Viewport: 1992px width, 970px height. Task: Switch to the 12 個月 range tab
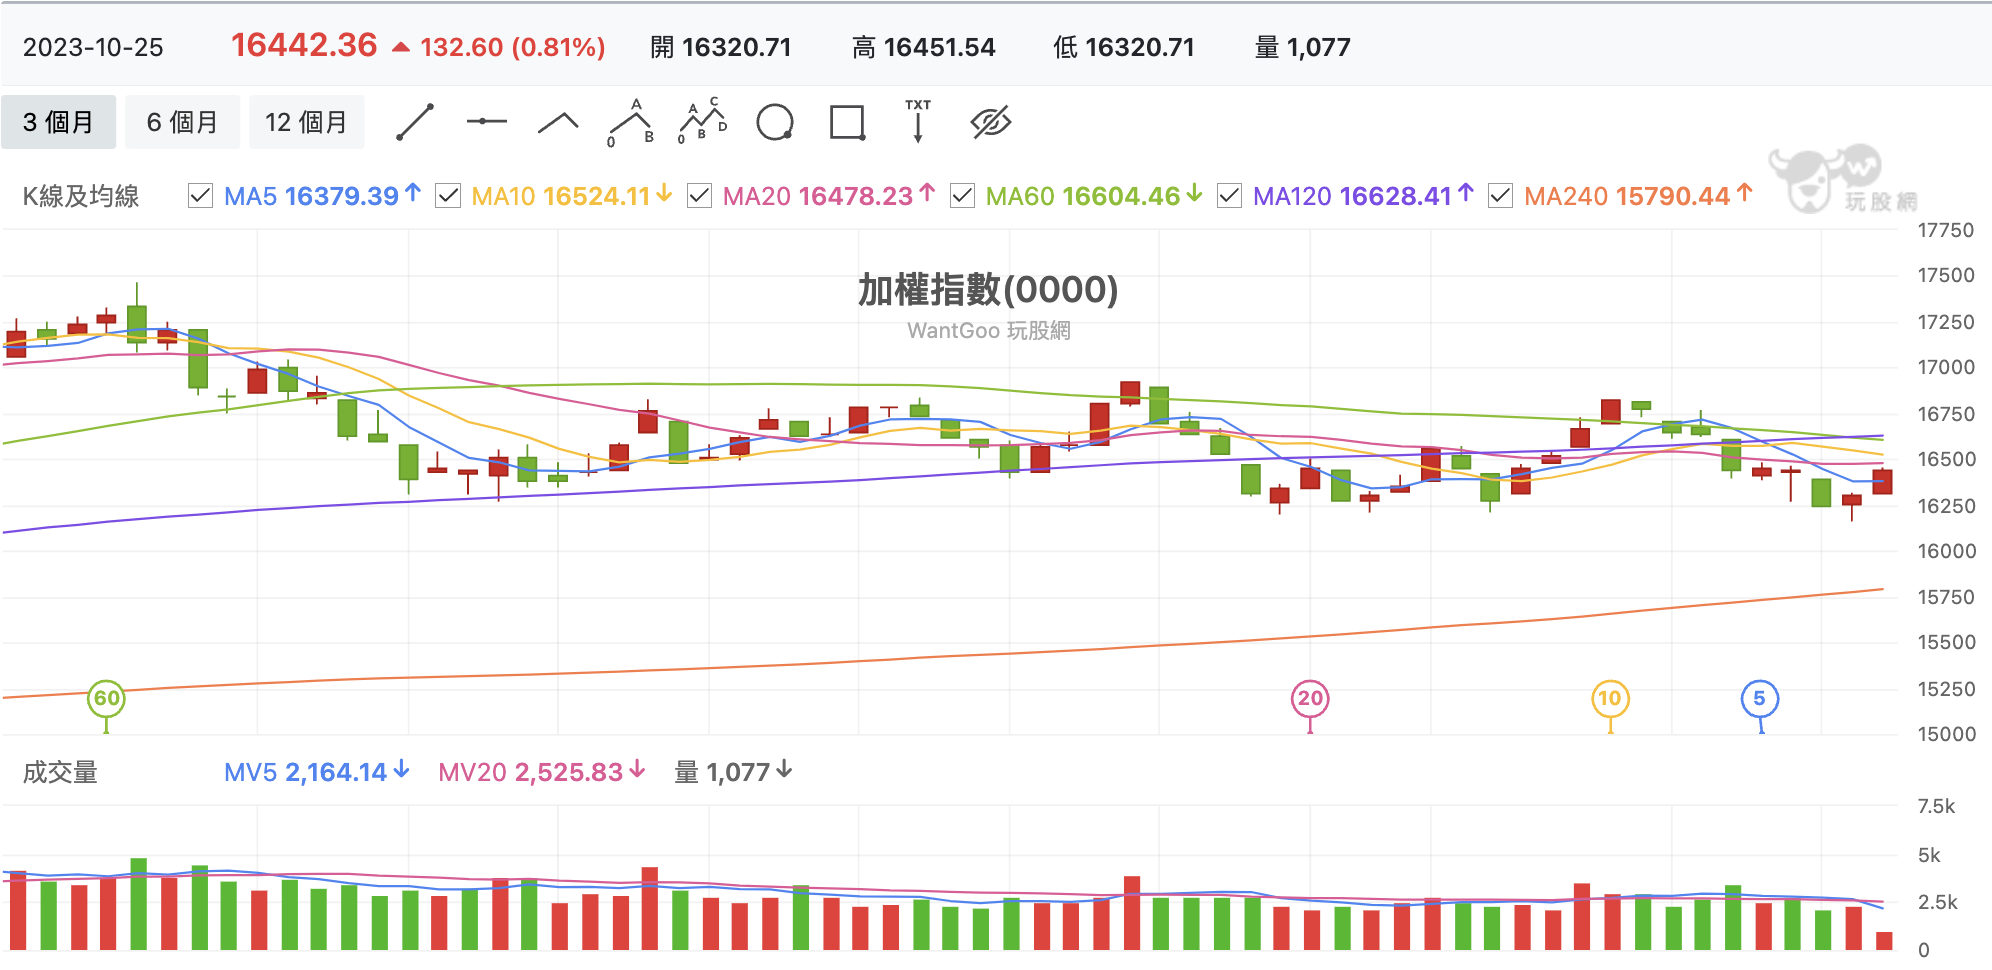tap(307, 122)
